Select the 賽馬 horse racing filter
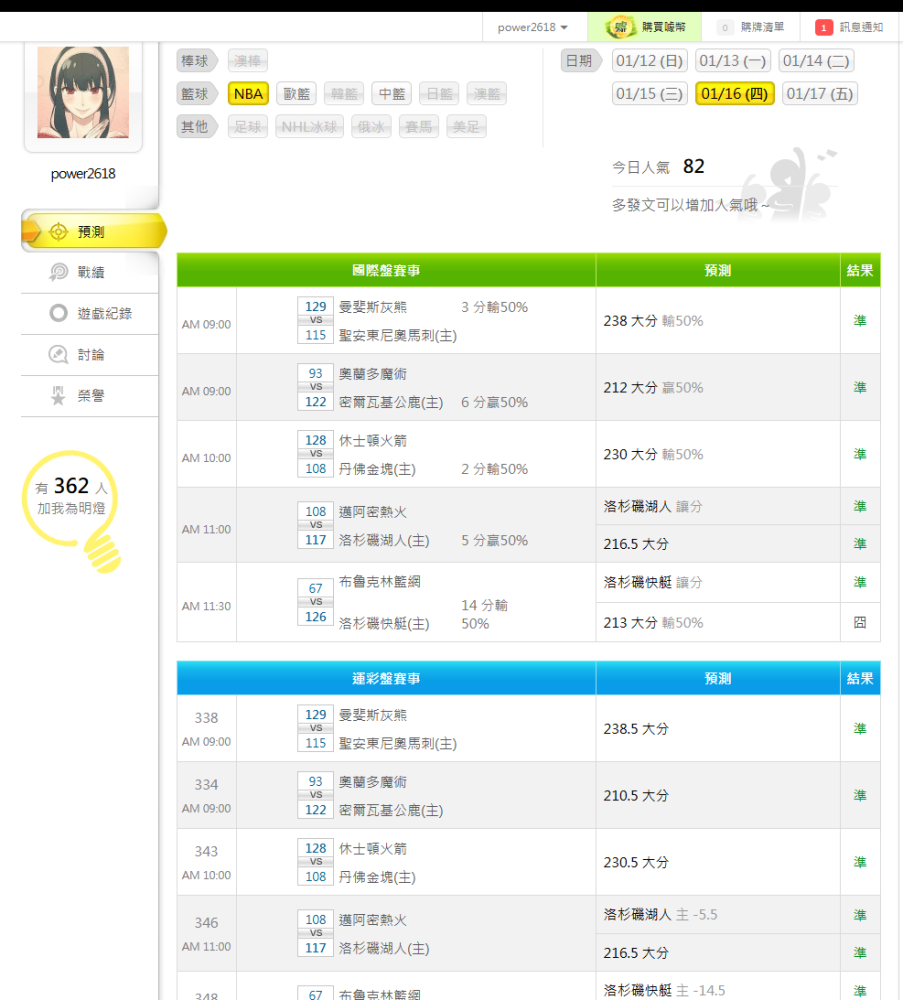 [x=419, y=127]
